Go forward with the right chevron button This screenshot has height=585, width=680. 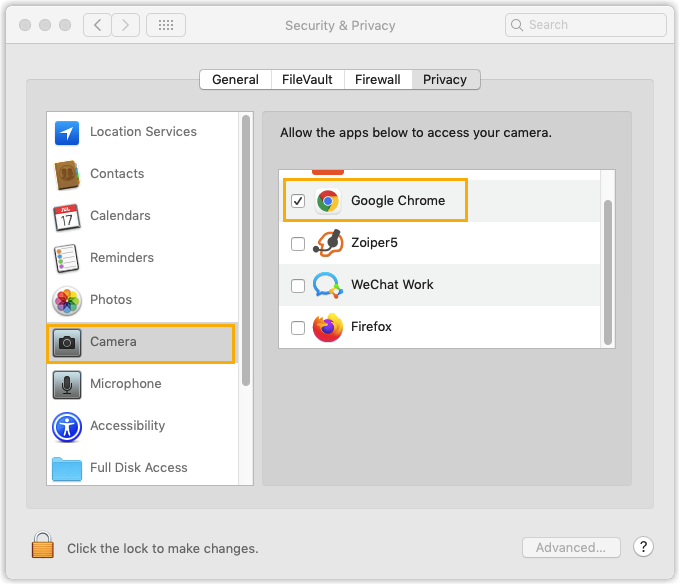(x=126, y=25)
